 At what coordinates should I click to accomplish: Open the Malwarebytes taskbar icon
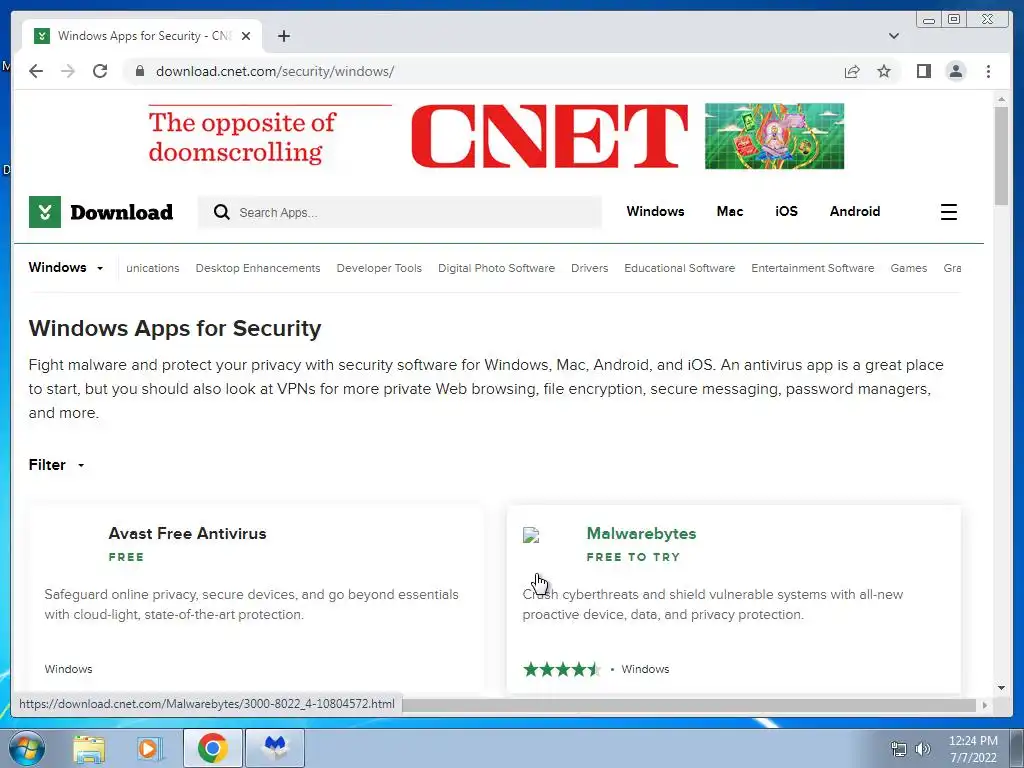click(x=275, y=748)
